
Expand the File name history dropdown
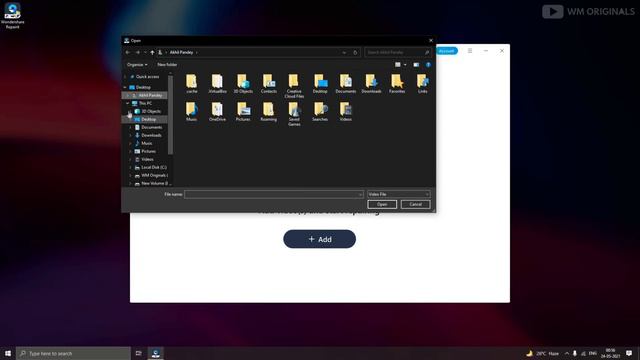360,194
